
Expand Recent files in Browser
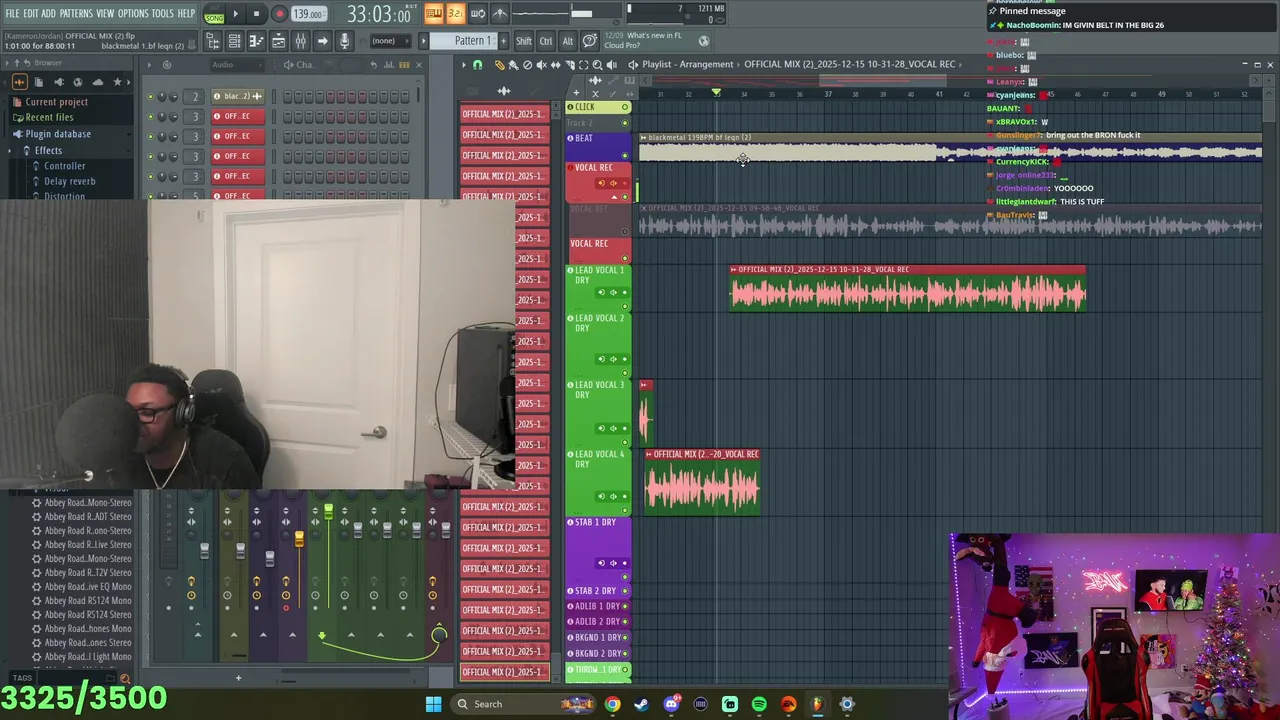49,118
